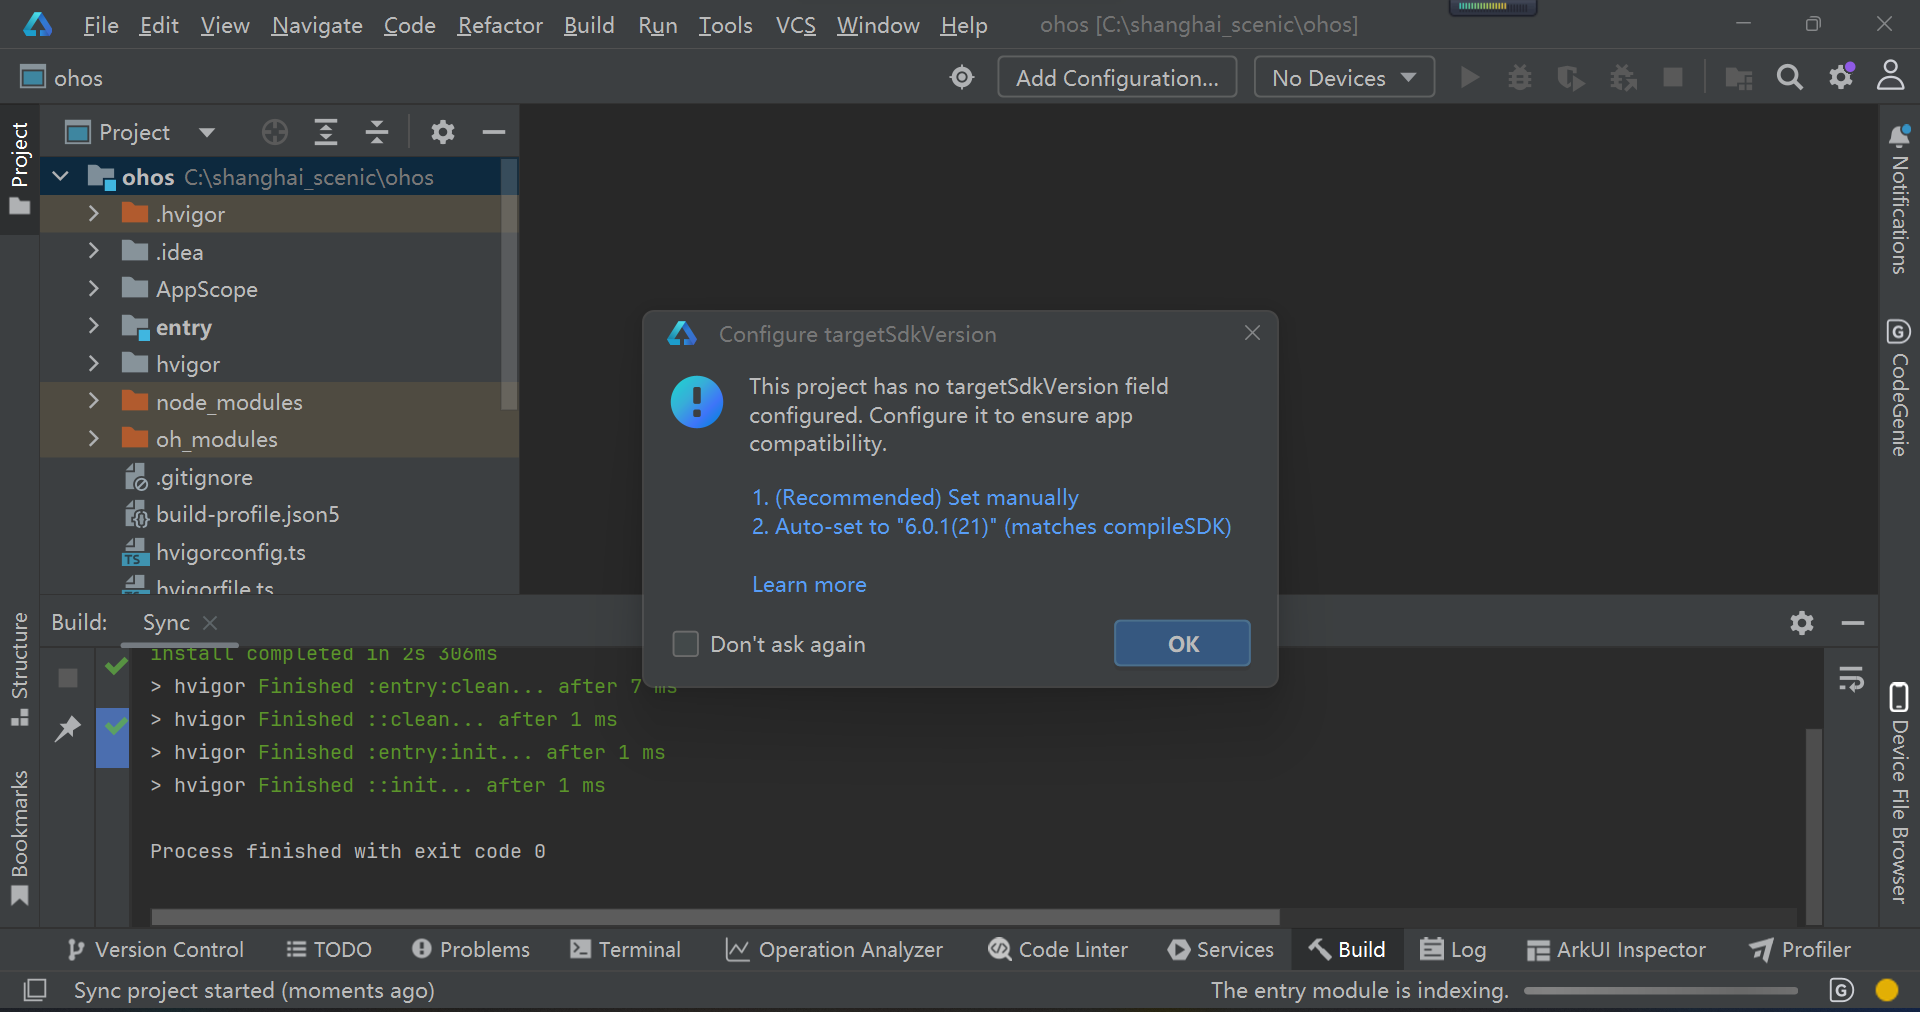Open the Build menu
Image resolution: width=1920 pixels, height=1012 pixels.
tap(589, 25)
